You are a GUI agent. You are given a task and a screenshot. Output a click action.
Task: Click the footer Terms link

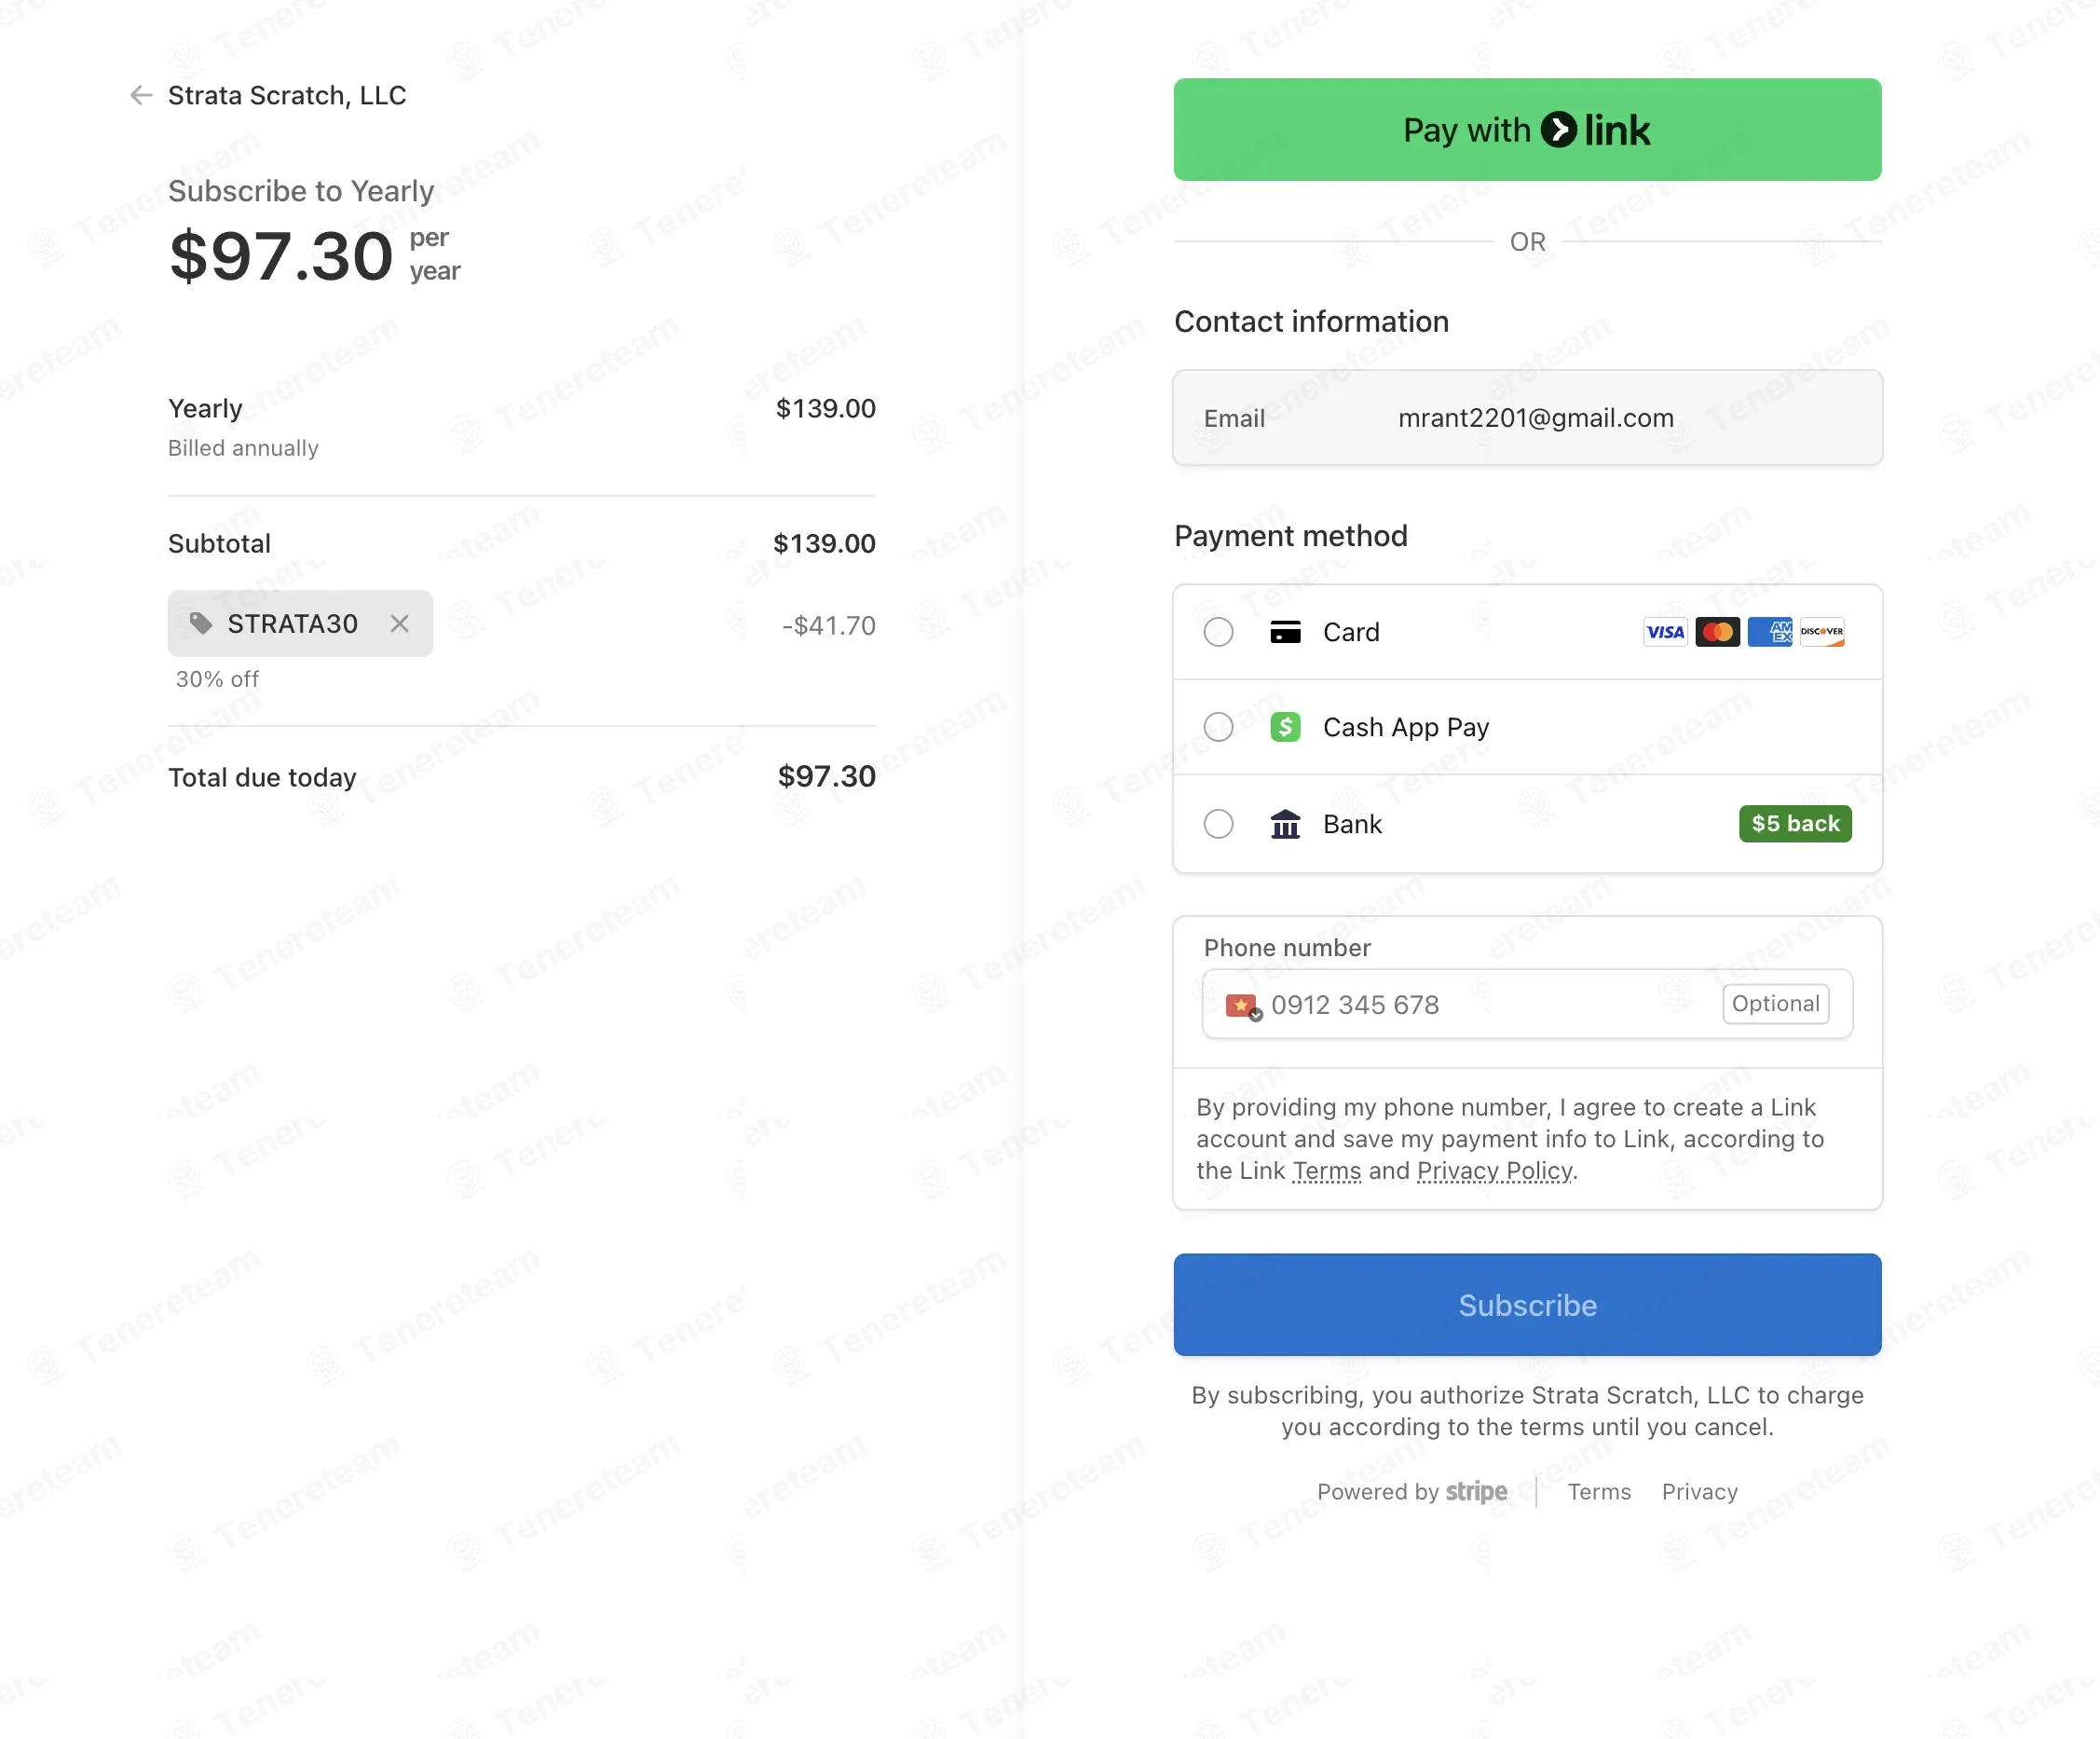(x=1598, y=1492)
